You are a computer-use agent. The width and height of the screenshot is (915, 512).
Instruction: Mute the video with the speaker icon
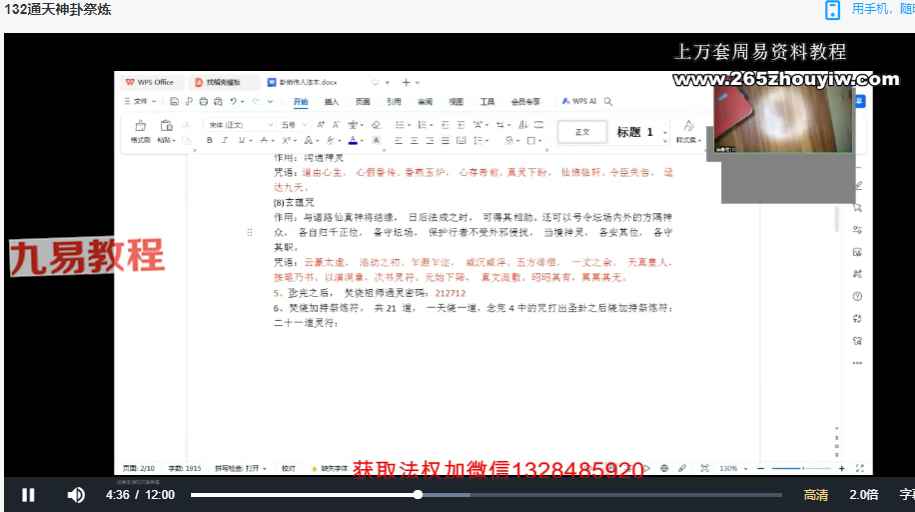pyautogui.click(x=76, y=495)
